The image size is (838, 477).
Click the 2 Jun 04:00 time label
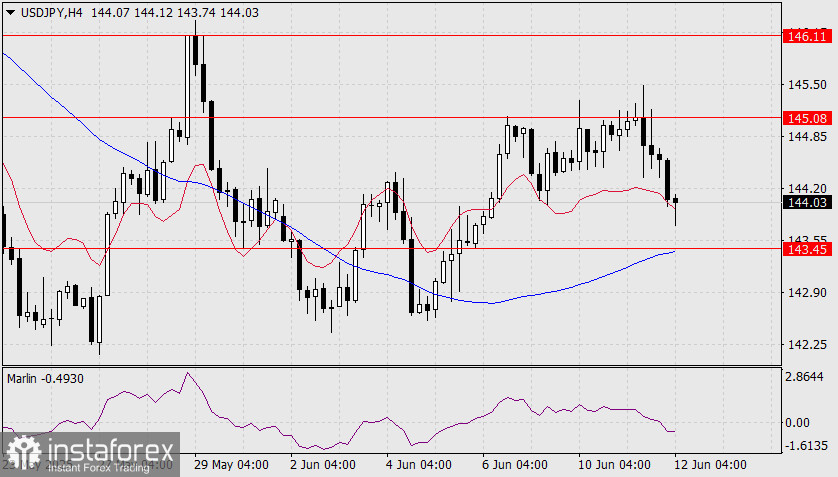[x=323, y=465]
